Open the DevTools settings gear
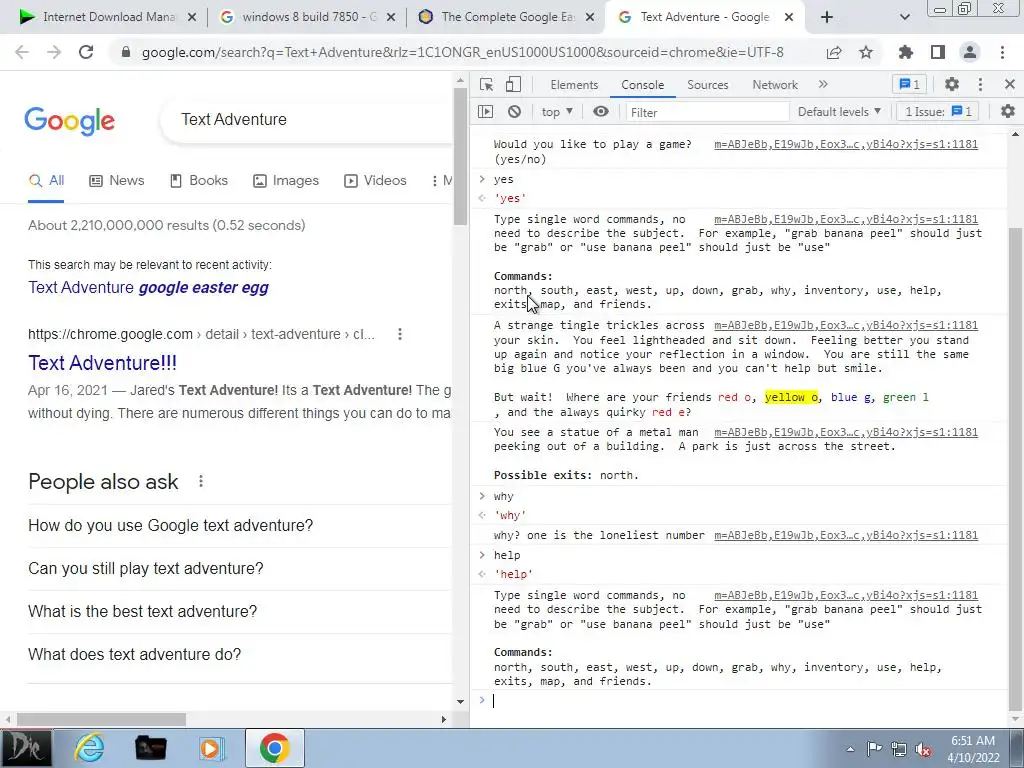Screen dimensions: 1024x768 (952, 84)
